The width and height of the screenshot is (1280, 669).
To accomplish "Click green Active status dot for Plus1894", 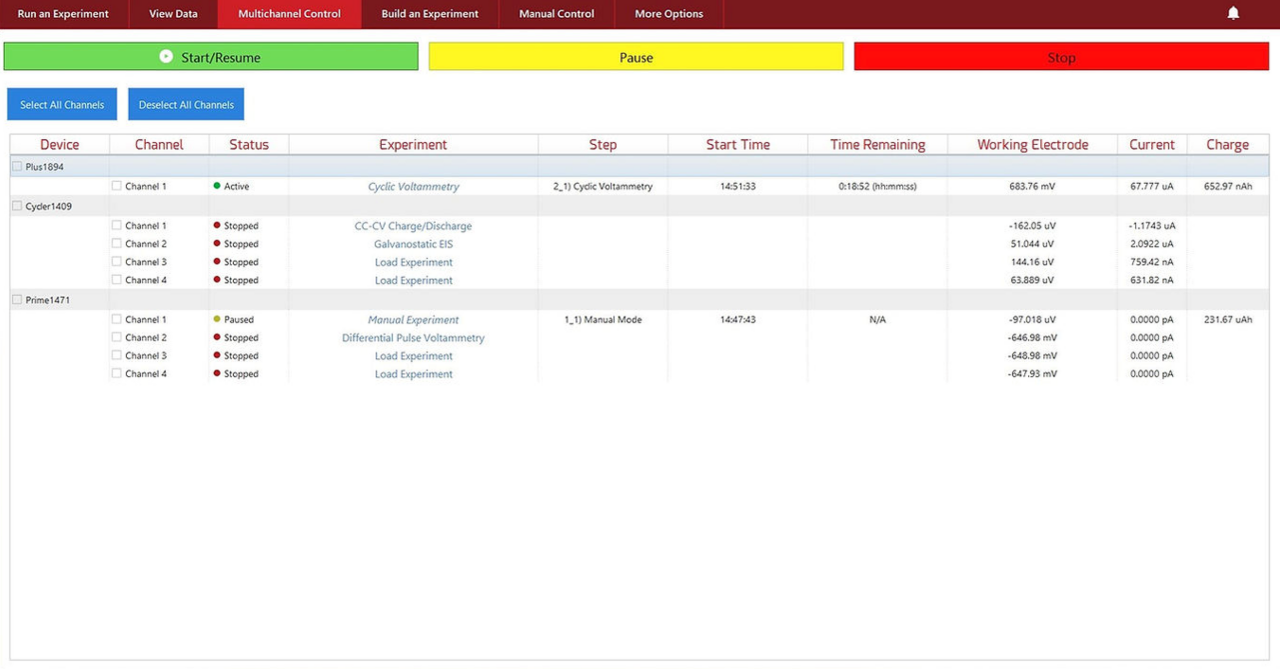I will tap(217, 186).
